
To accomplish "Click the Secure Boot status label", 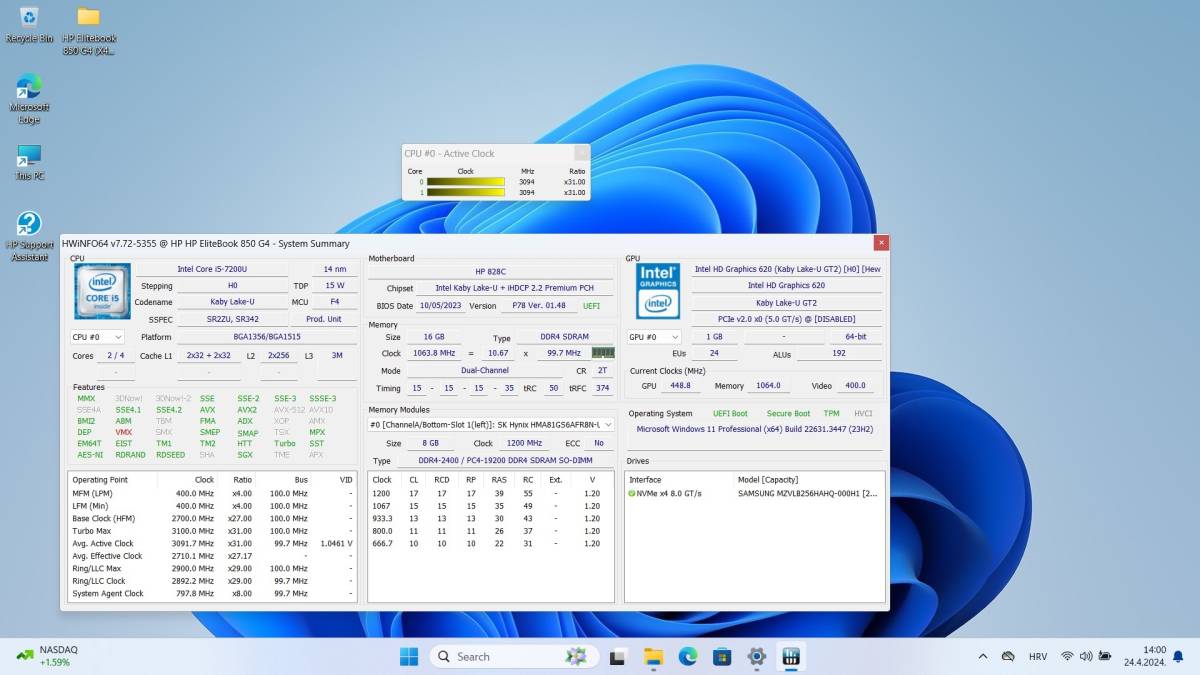I will point(787,413).
